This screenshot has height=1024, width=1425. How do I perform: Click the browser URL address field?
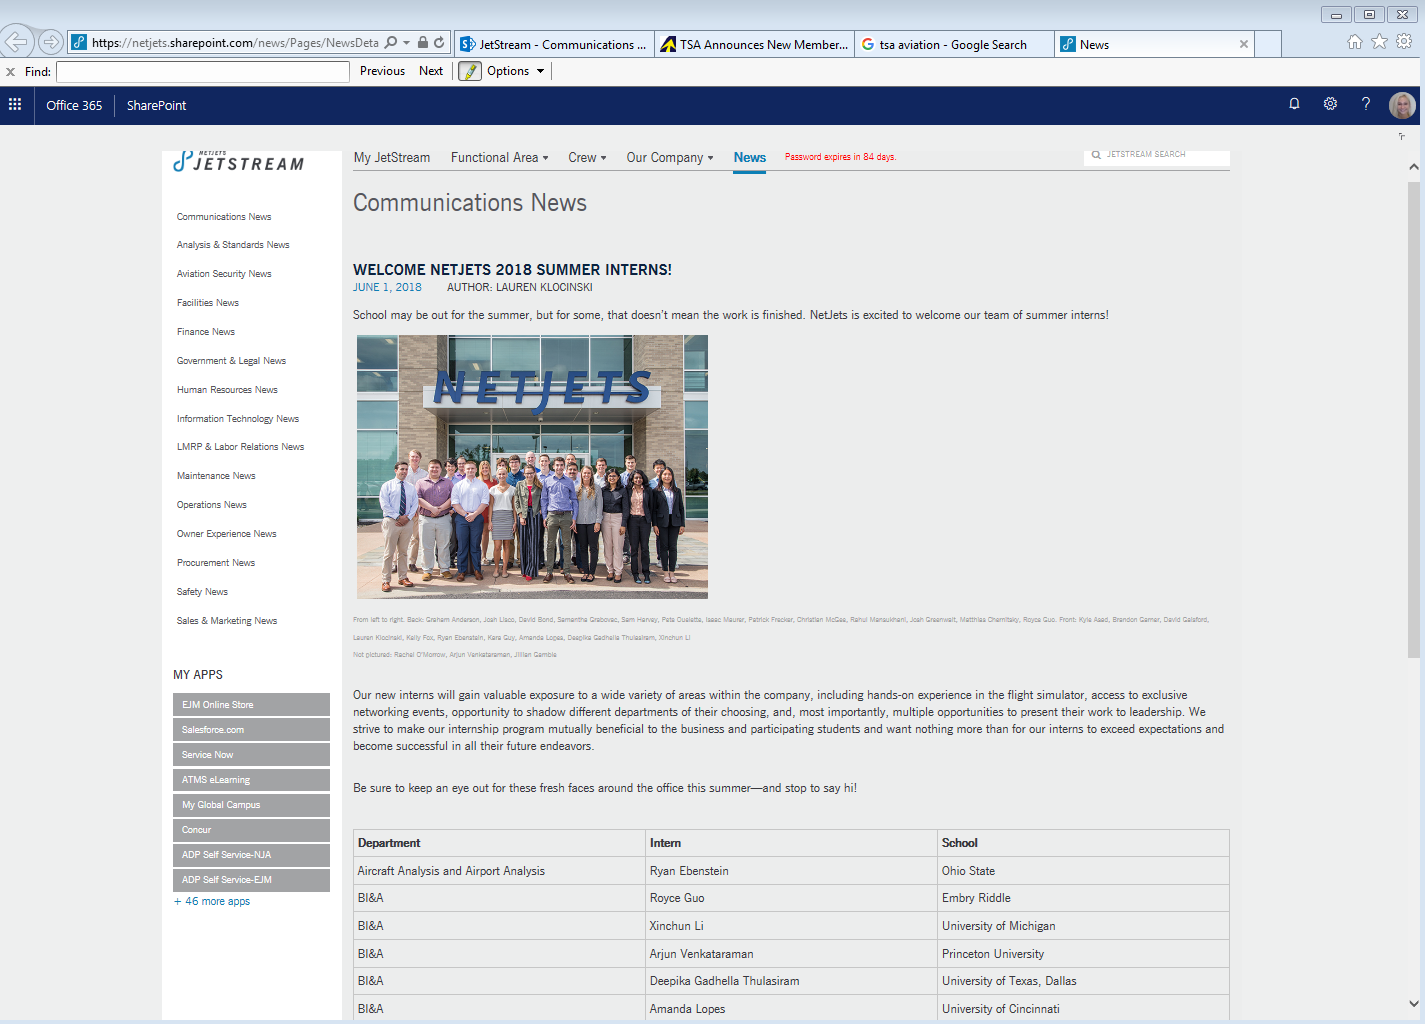click(x=235, y=43)
